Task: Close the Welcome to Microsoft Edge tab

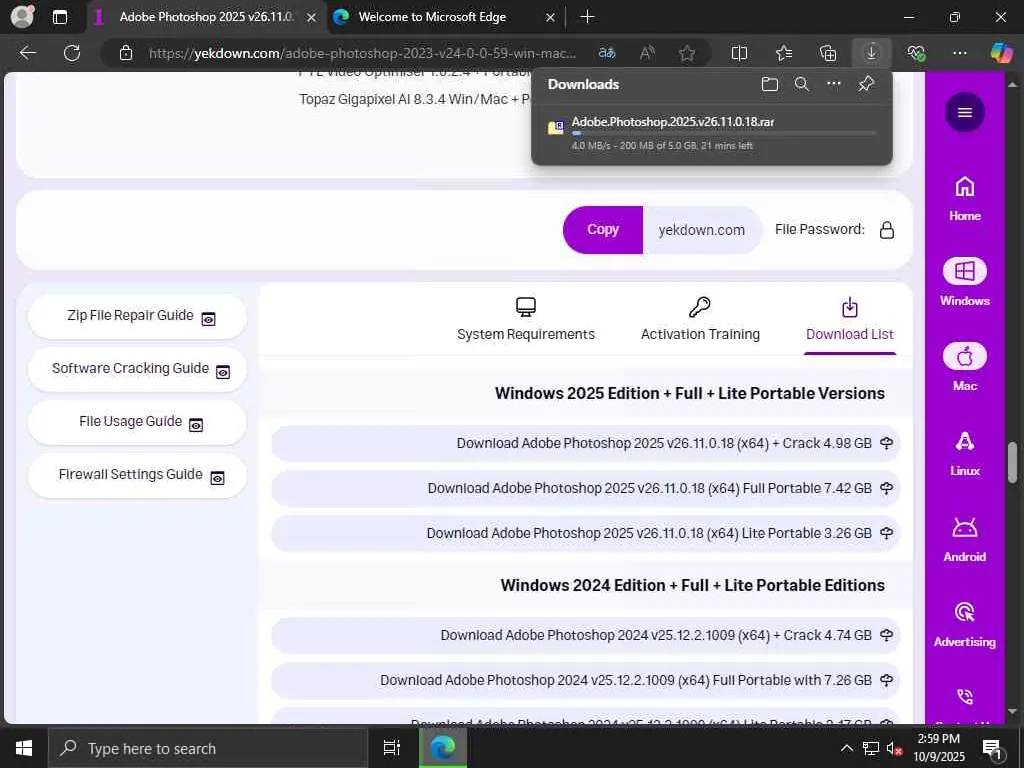Action: (x=551, y=18)
